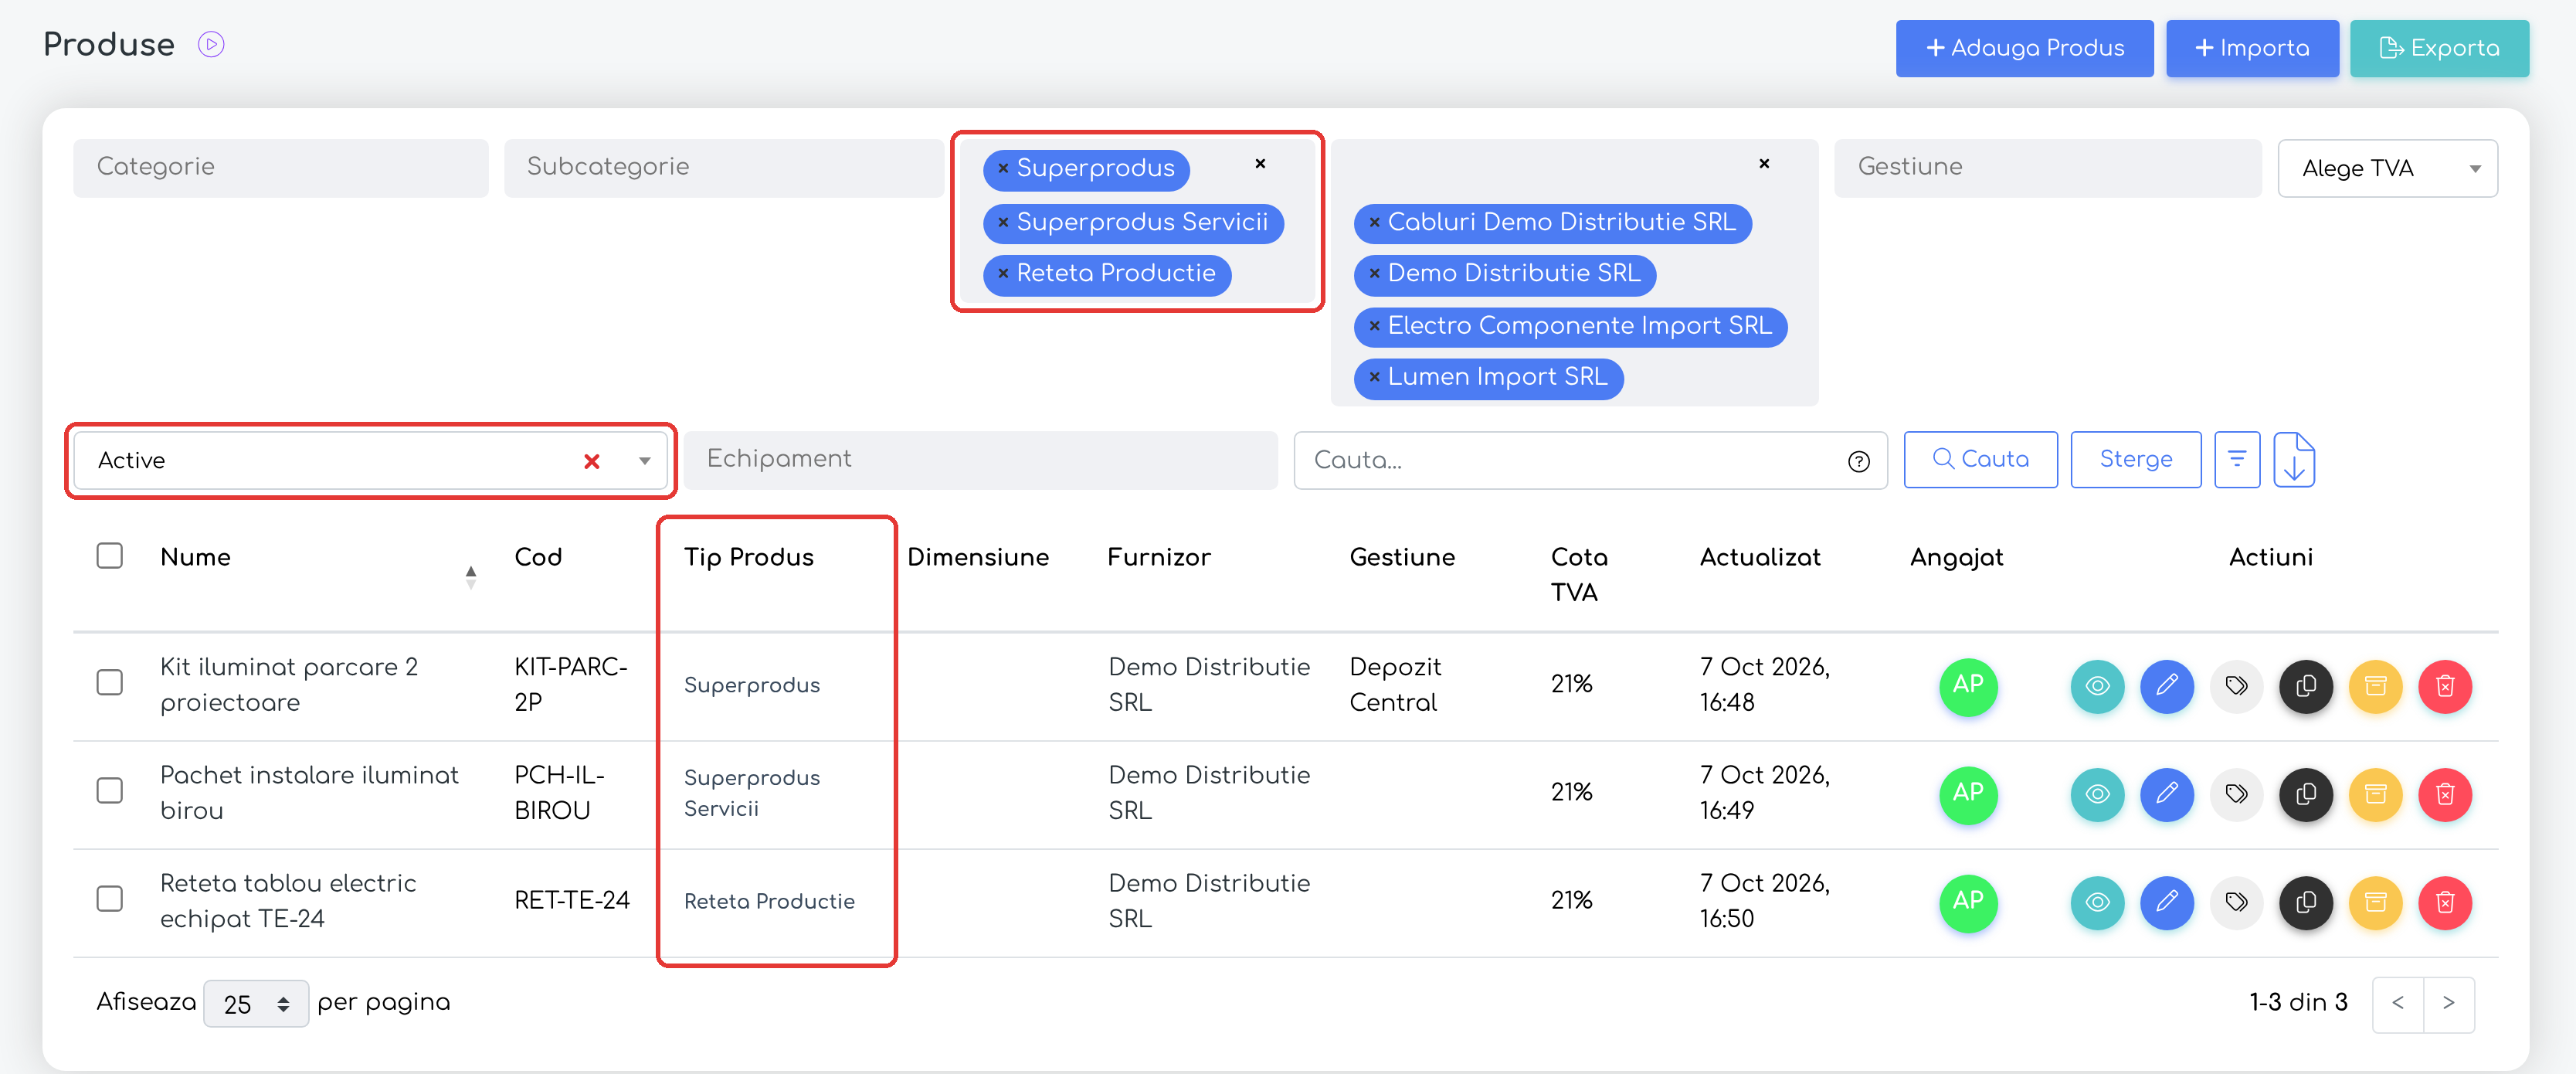Viewport: 2576px width, 1074px height.
Task: Click the tag icon for Reteta tablou electric
Action: [2236, 902]
